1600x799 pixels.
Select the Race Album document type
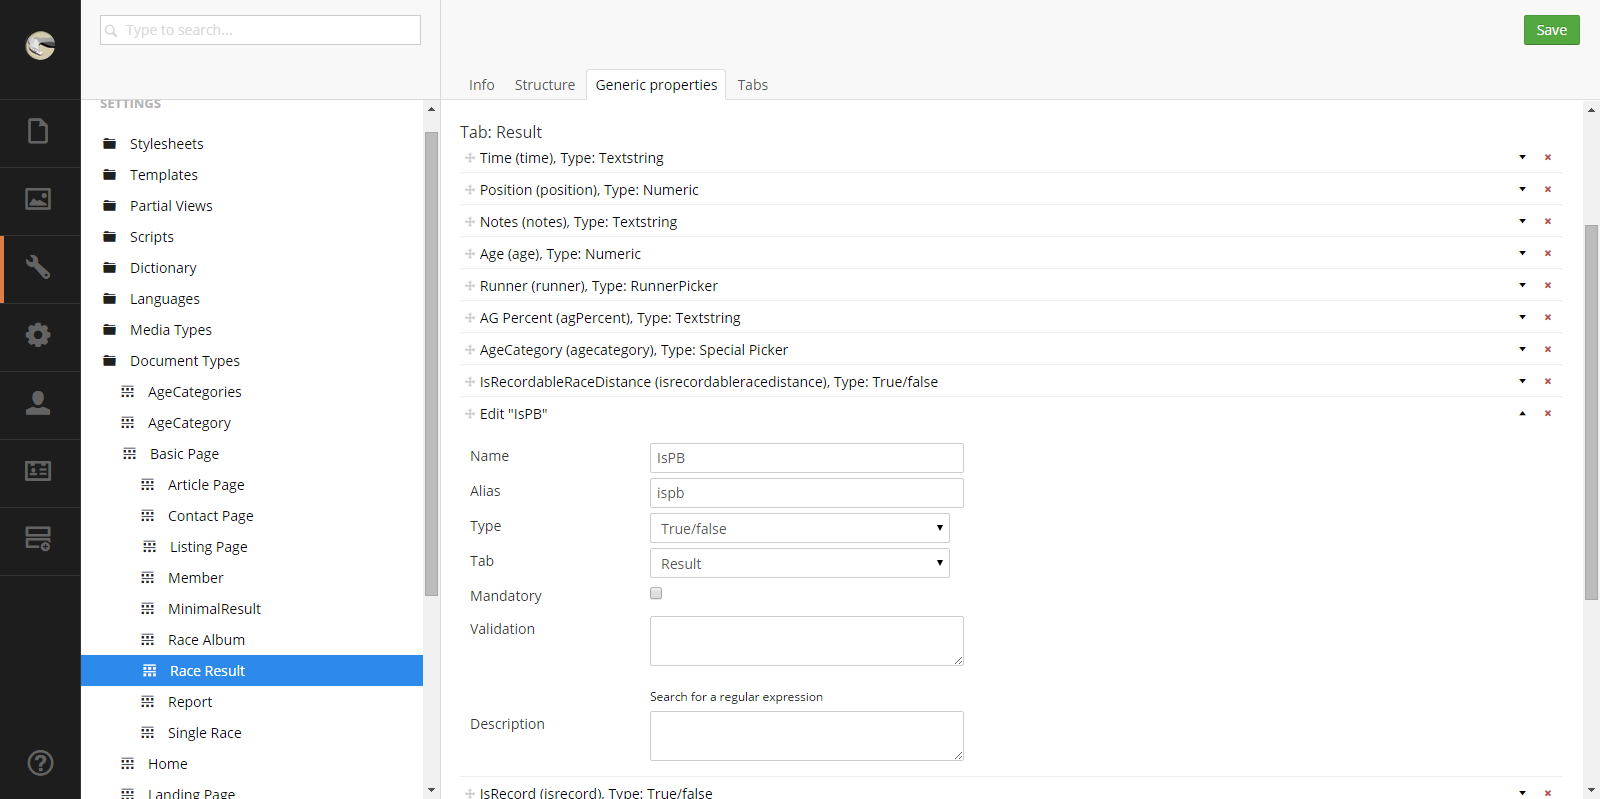pyautogui.click(x=206, y=640)
